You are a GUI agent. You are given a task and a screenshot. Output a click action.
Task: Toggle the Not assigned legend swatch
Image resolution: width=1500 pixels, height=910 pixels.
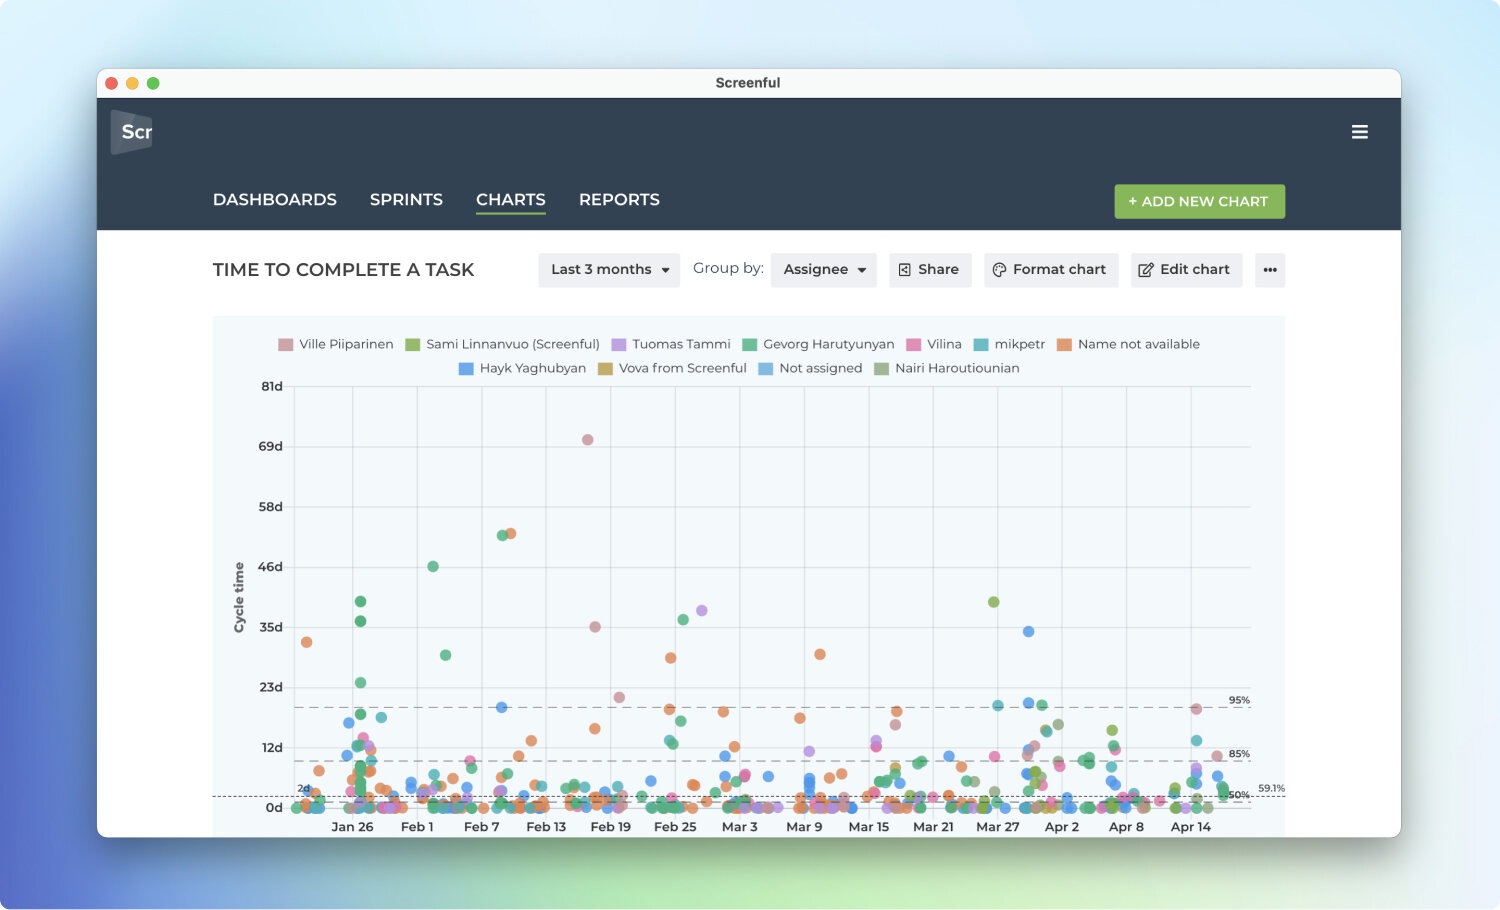click(x=766, y=368)
